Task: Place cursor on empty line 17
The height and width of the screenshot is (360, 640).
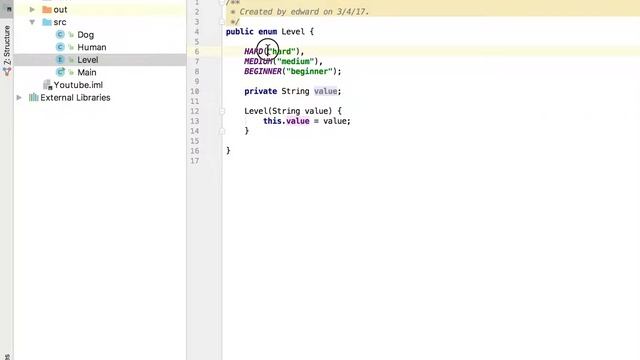Action: click(x=431, y=161)
